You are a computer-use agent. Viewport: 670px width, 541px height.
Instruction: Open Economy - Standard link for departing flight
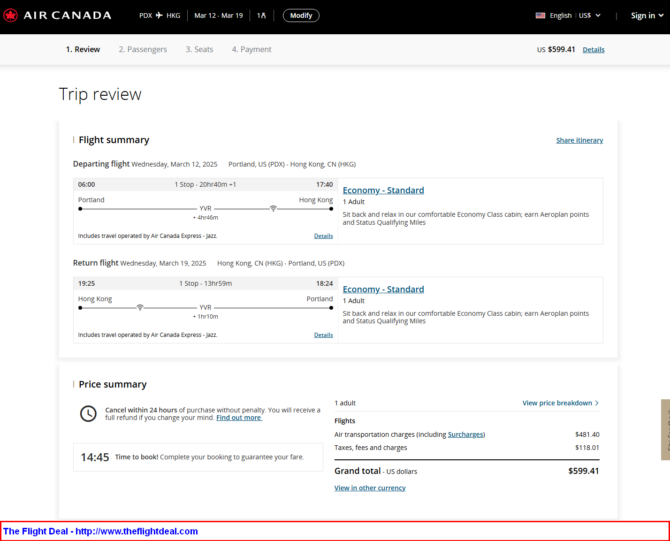383,190
